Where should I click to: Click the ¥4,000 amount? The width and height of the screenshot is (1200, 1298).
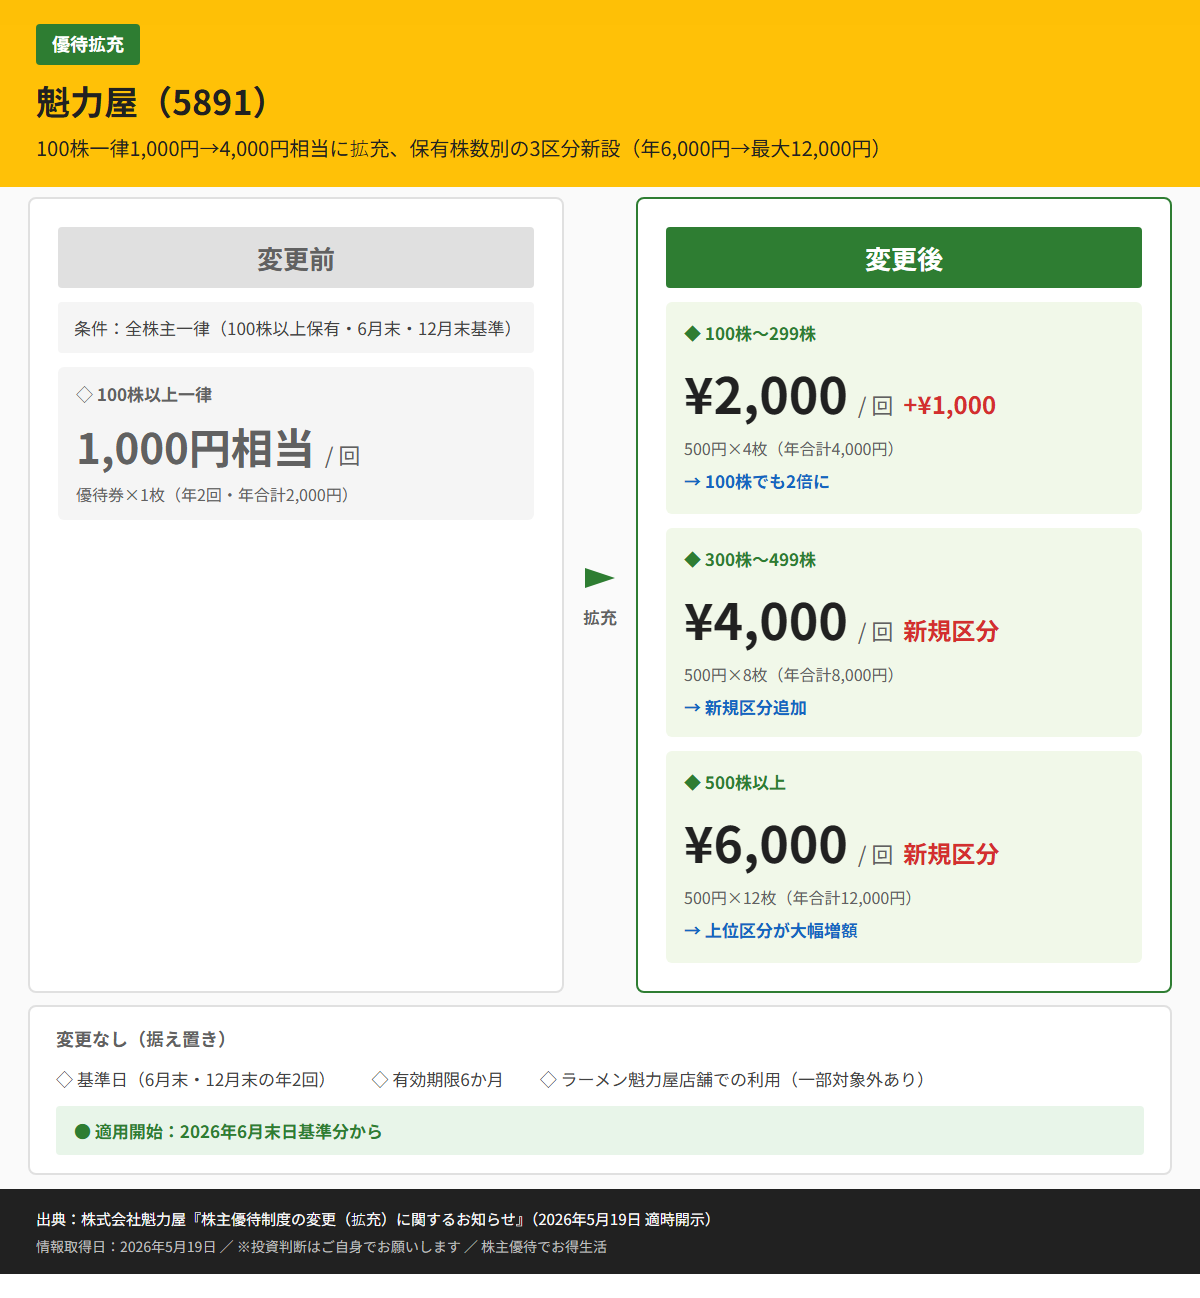(x=765, y=622)
